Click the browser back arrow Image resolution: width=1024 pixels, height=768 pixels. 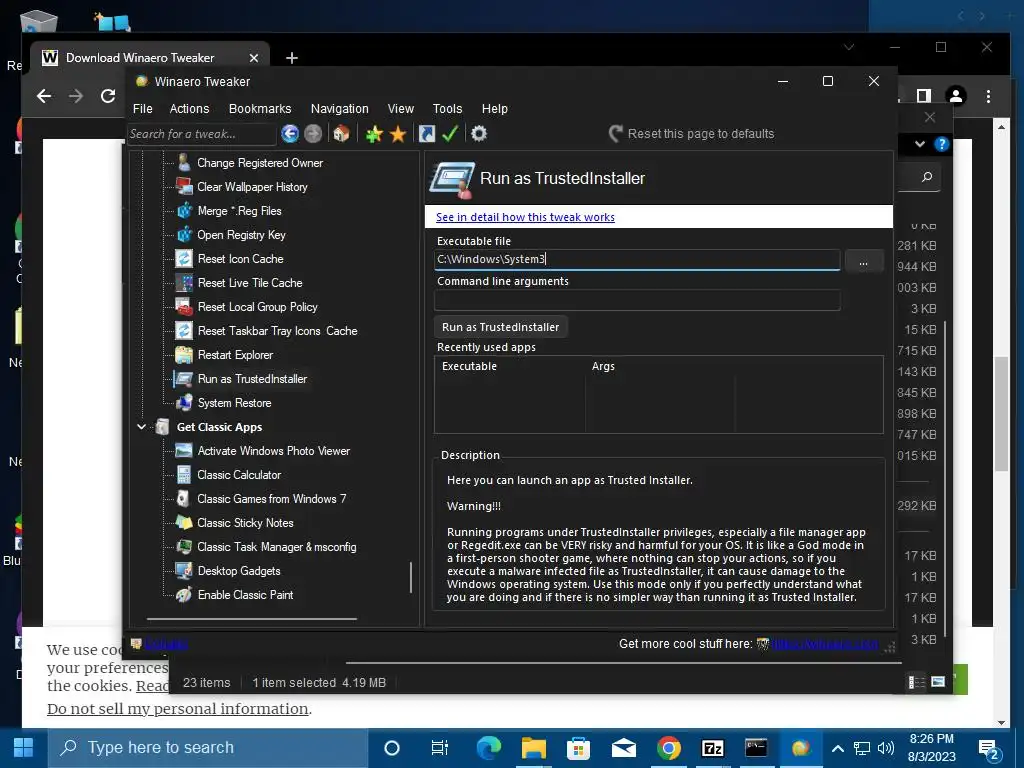click(x=44, y=97)
